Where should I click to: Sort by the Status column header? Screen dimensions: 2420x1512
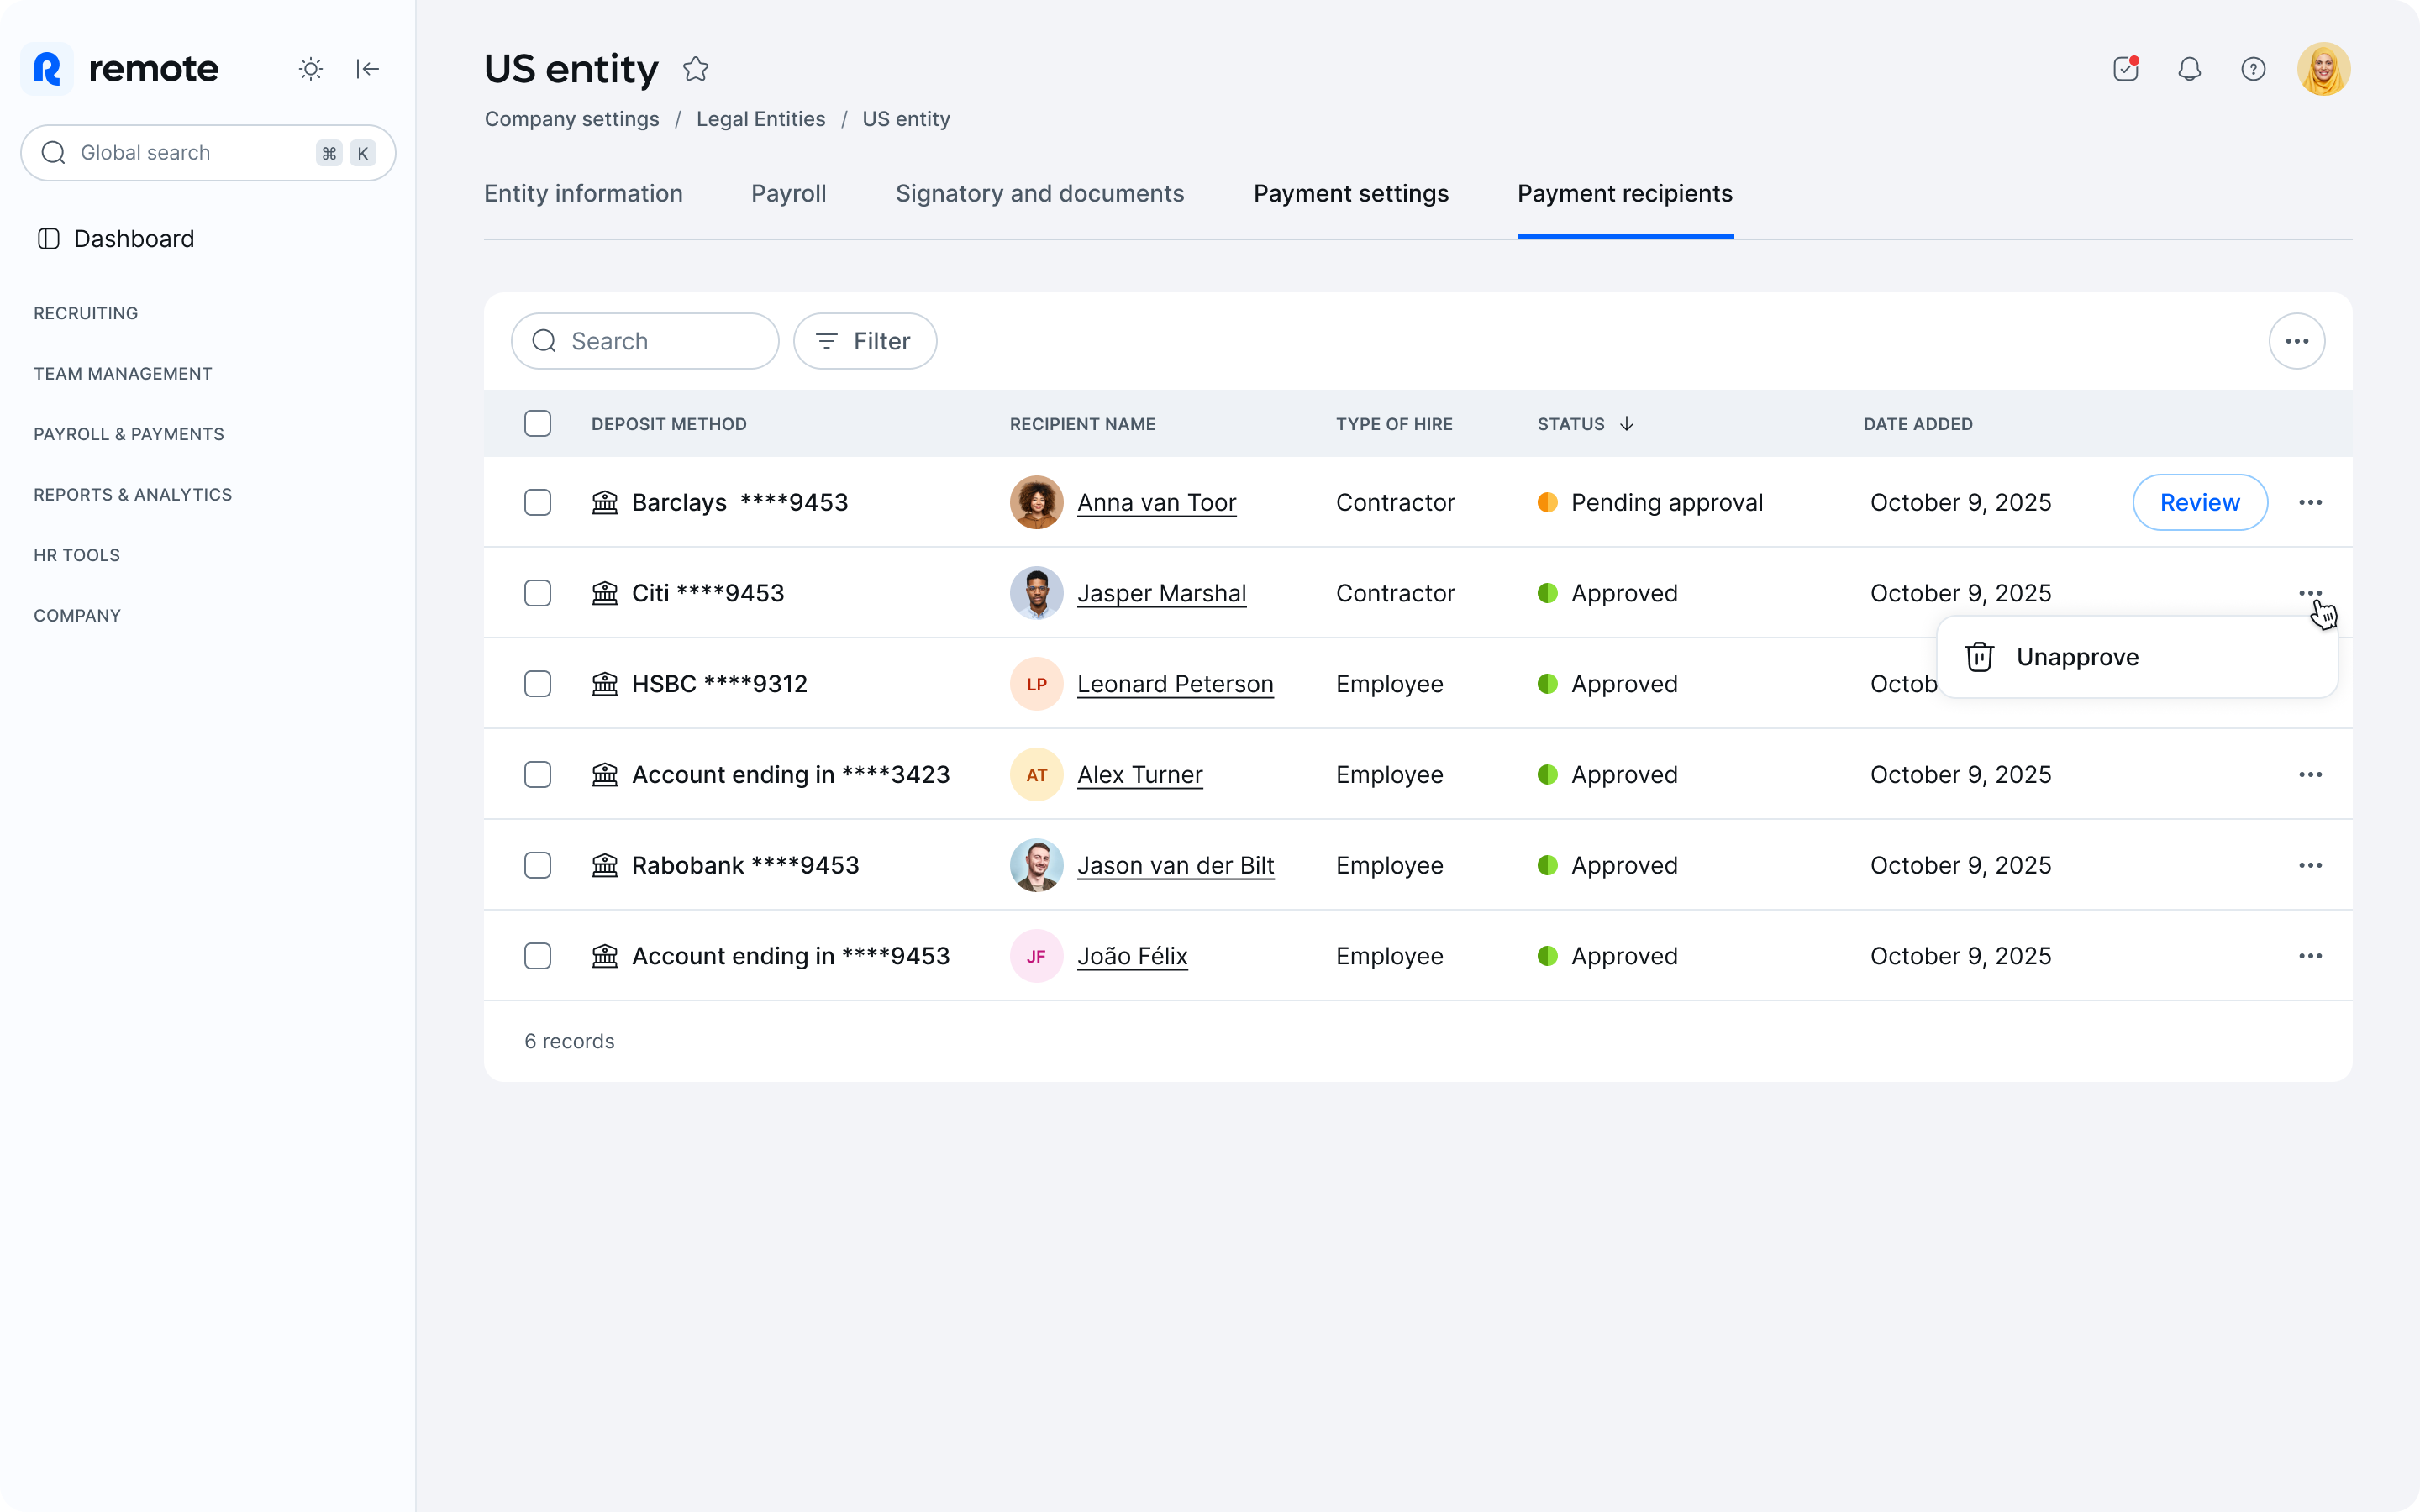pos(1585,424)
